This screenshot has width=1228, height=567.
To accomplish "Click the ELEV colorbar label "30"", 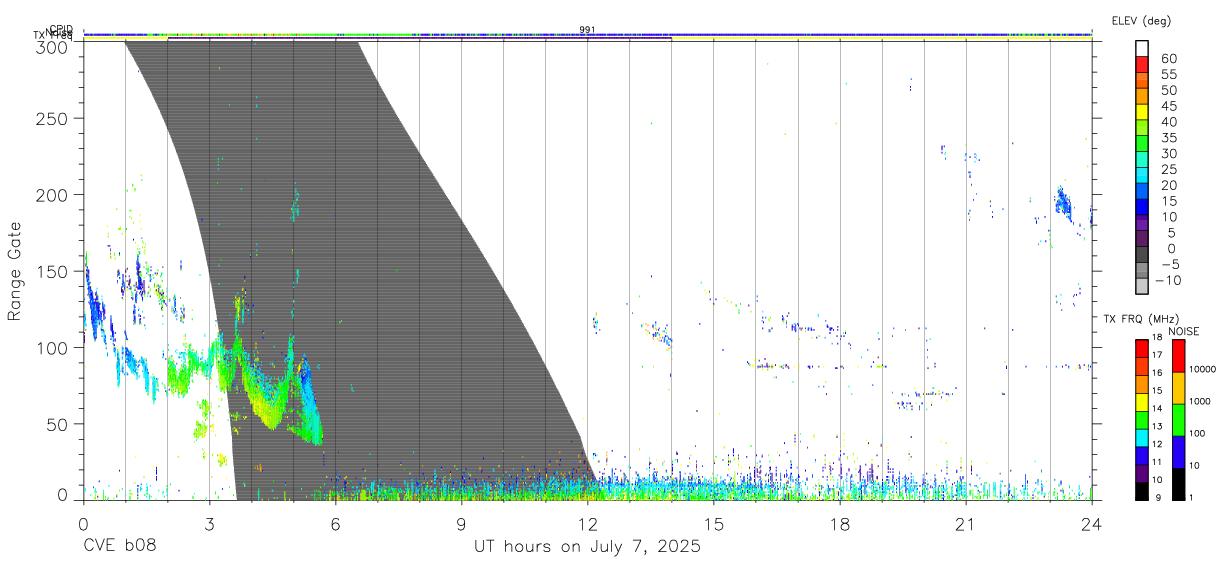I will (x=1168, y=153).
